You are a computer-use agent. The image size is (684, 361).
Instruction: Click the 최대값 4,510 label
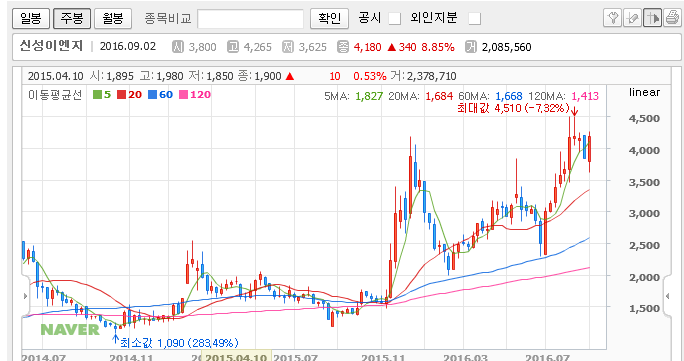click(x=513, y=108)
